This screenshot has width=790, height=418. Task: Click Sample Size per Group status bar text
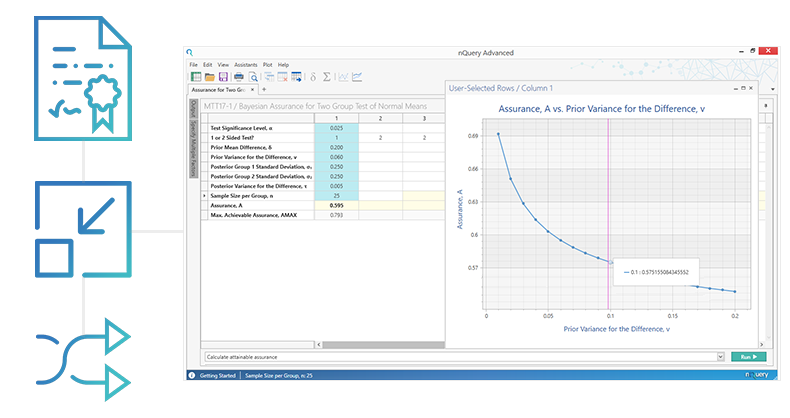tap(279, 376)
